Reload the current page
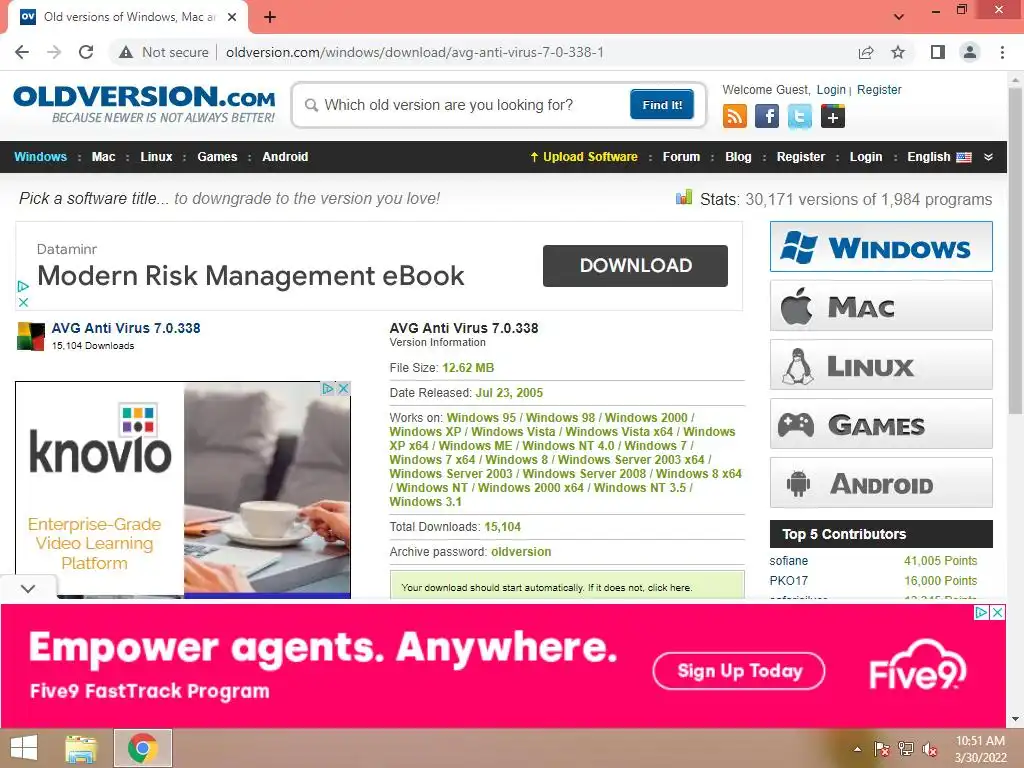The width and height of the screenshot is (1024, 768). [86, 52]
